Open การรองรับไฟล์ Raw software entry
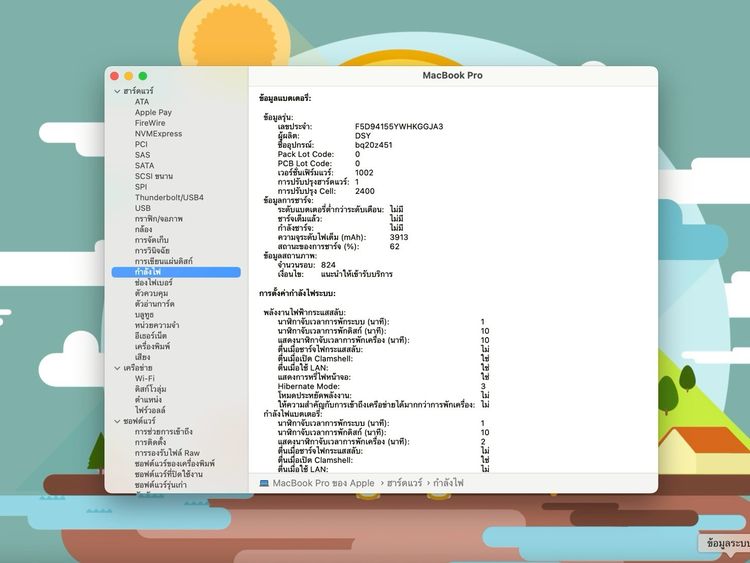The width and height of the screenshot is (750, 563). (167, 453)
